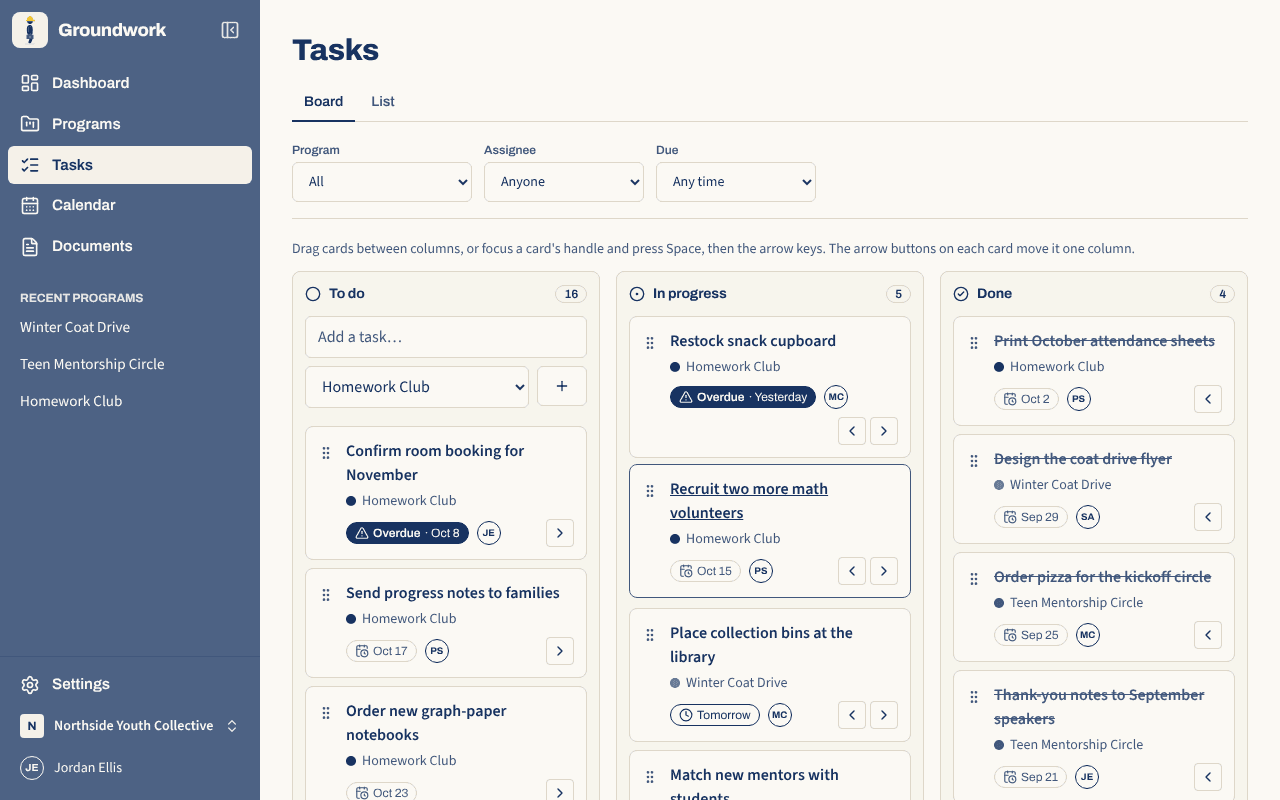Collapse the sidebar panel icon

pyautogui.click(x=230, y=30)
